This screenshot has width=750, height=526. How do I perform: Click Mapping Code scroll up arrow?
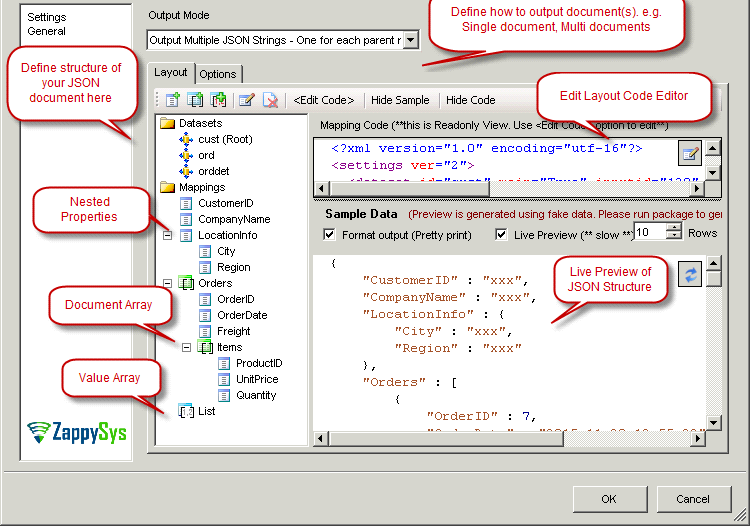[x=713, y=148]
